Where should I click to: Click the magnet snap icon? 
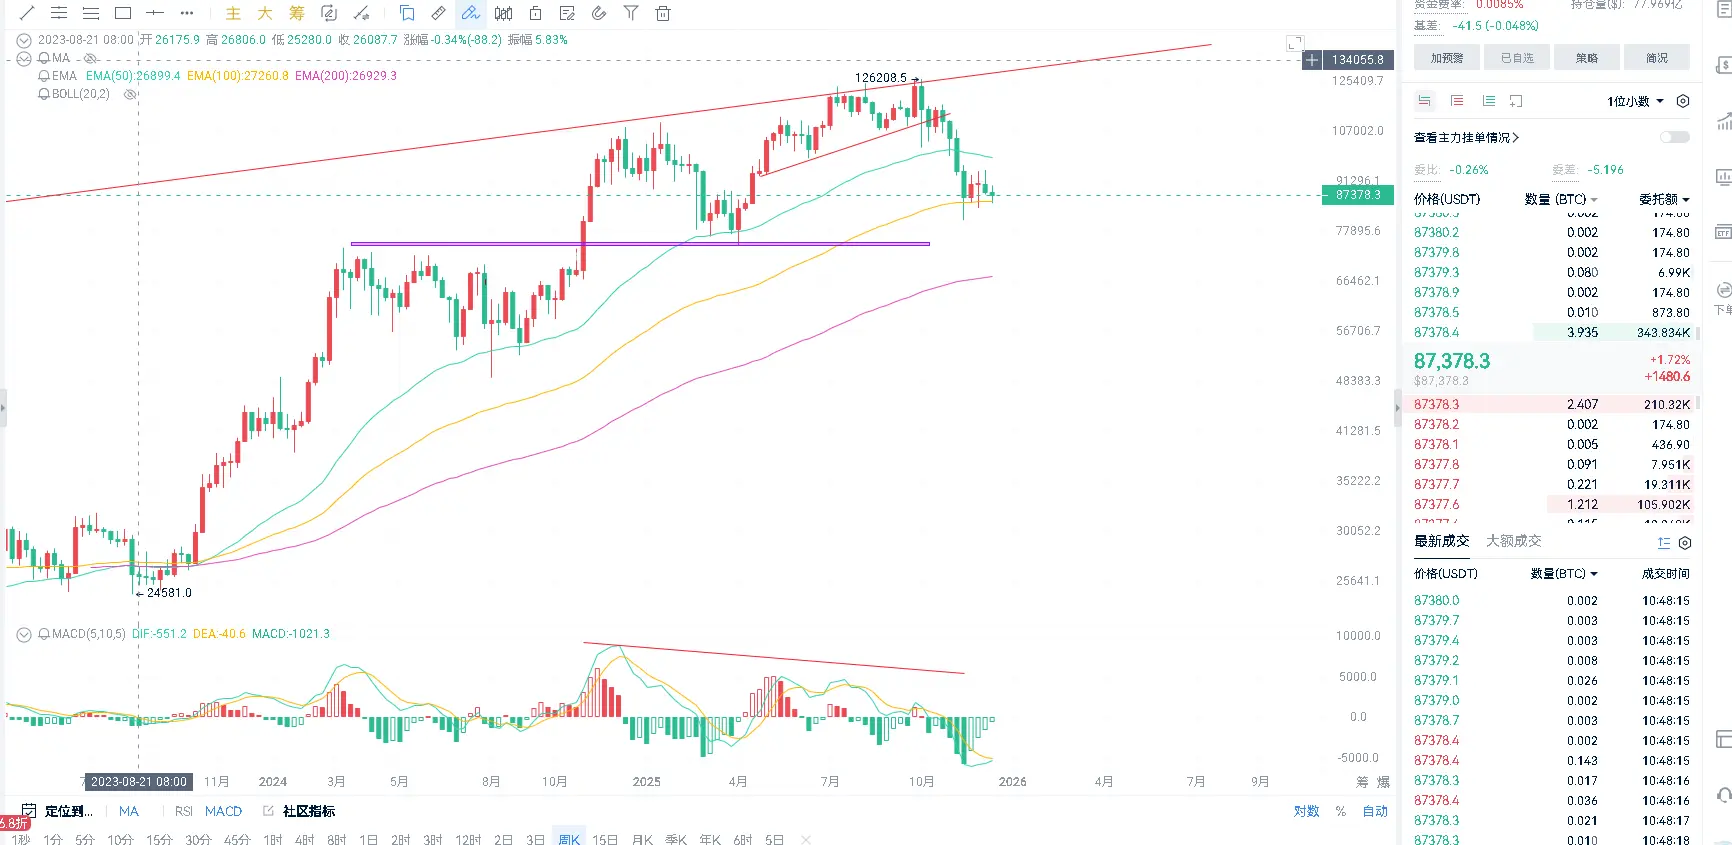pyautogui.click(x=599, y=13)
